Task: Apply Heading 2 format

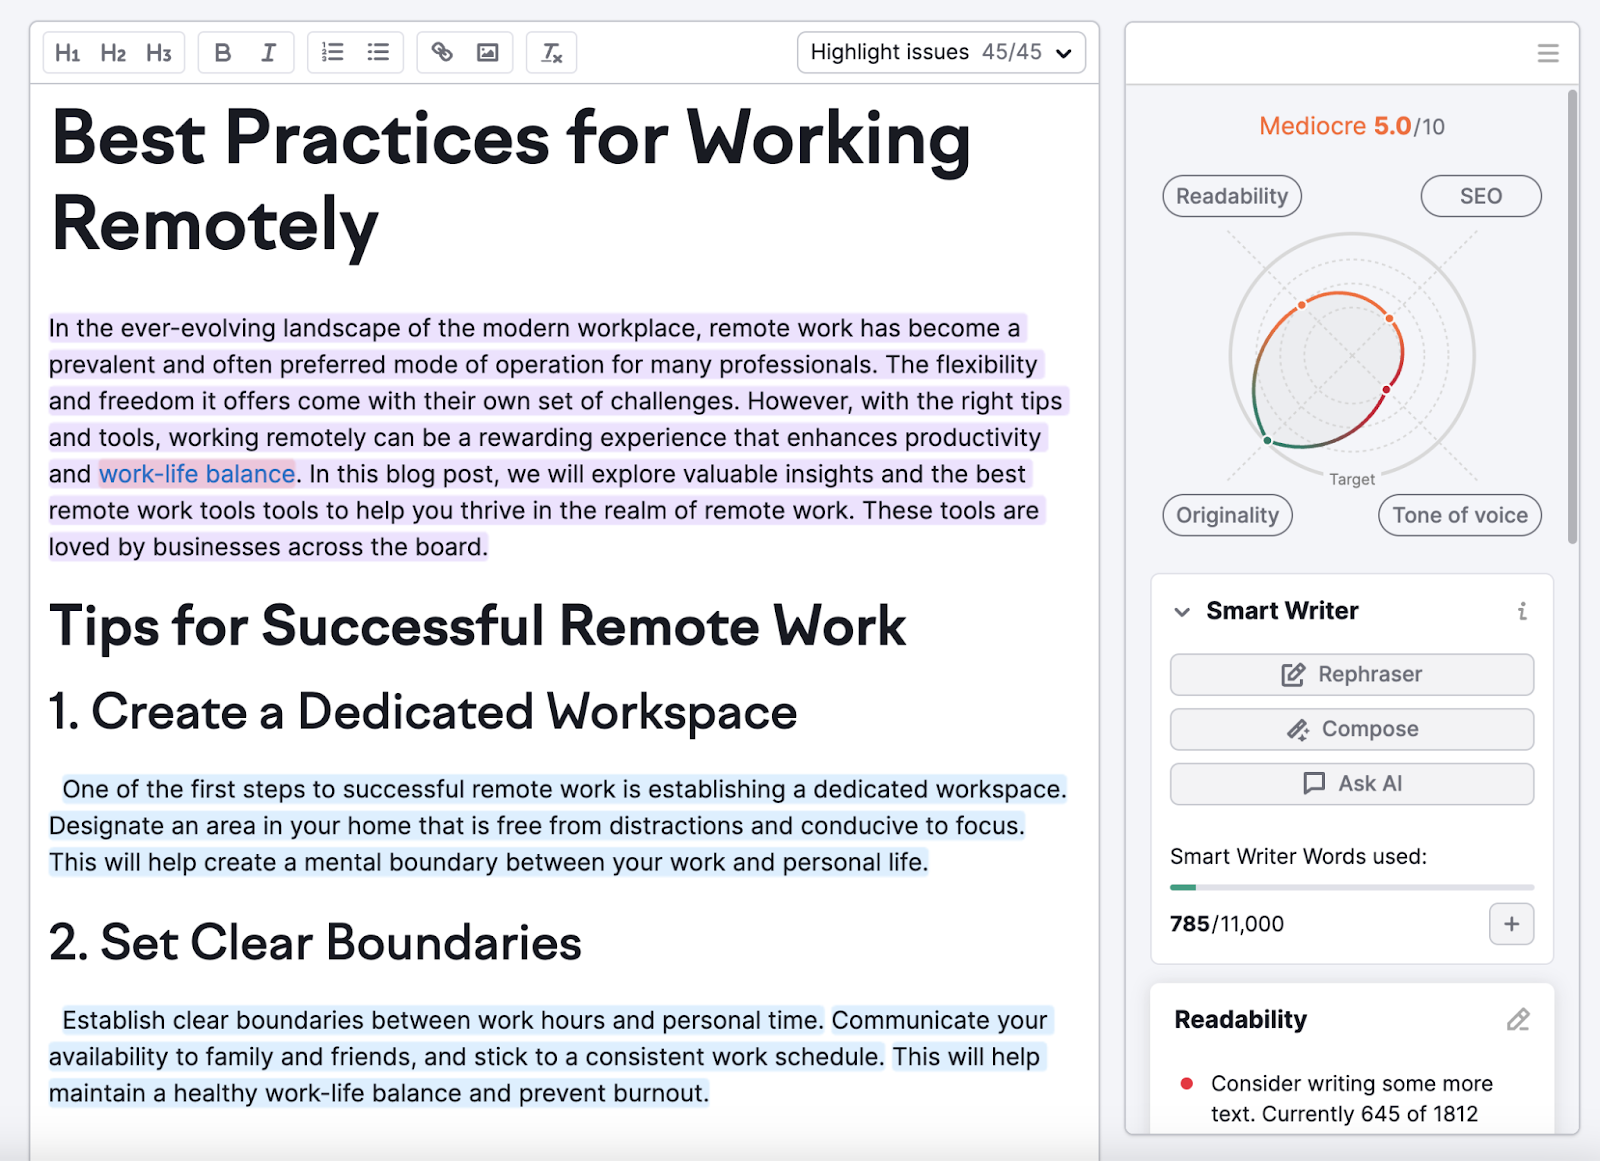Action: coord(113,53)
